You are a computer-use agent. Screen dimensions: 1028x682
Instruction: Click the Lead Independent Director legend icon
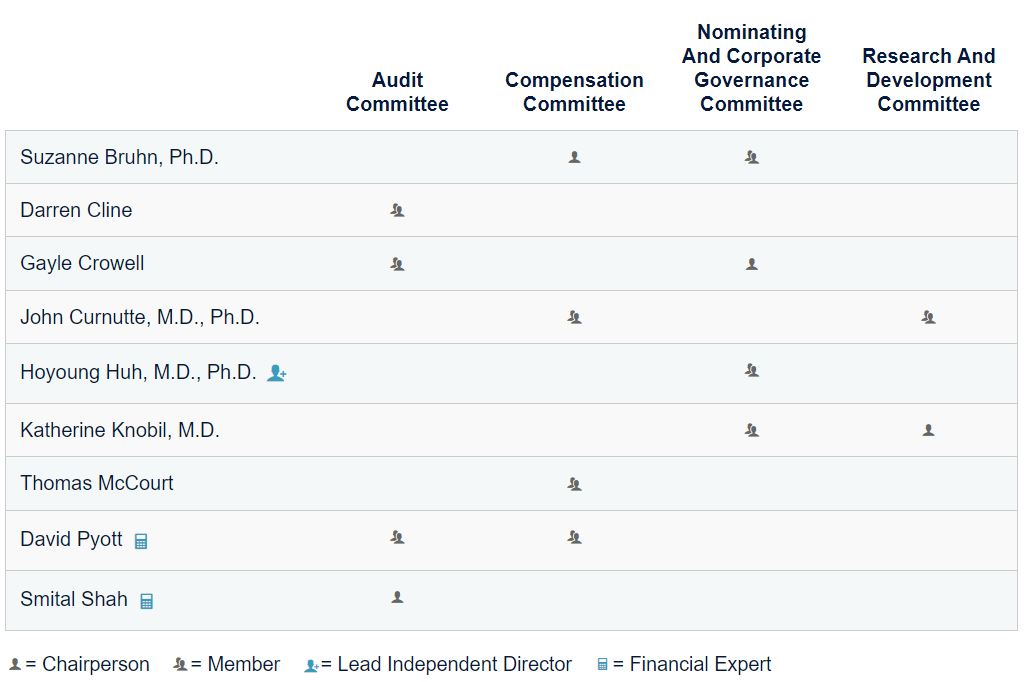tap(311, 665)
